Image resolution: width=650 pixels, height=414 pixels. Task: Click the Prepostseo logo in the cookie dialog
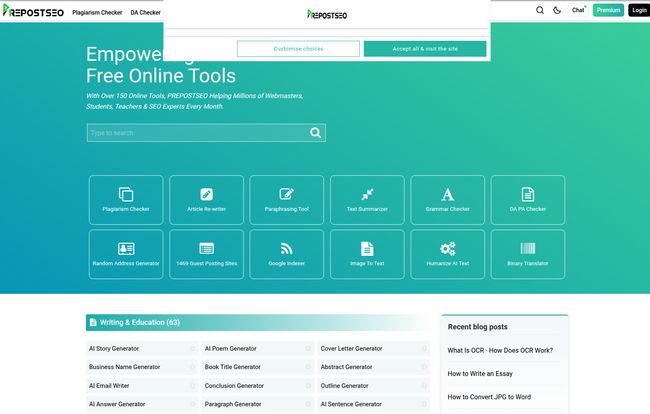coord(327,15)
